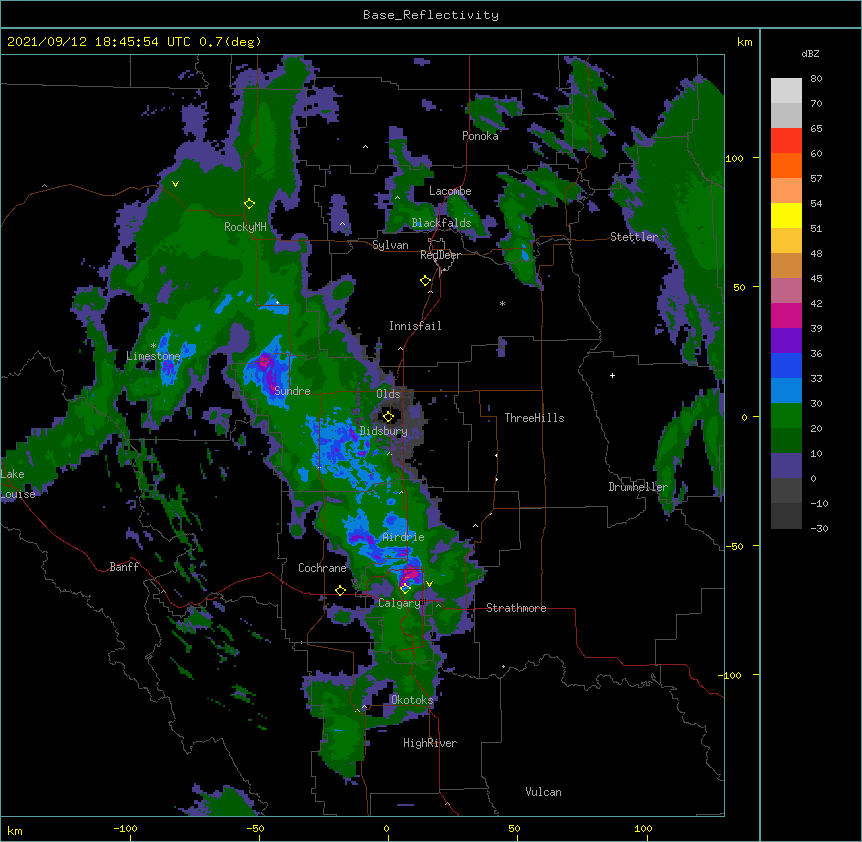Click the 45 value in dBZ legend

[816, 279]
